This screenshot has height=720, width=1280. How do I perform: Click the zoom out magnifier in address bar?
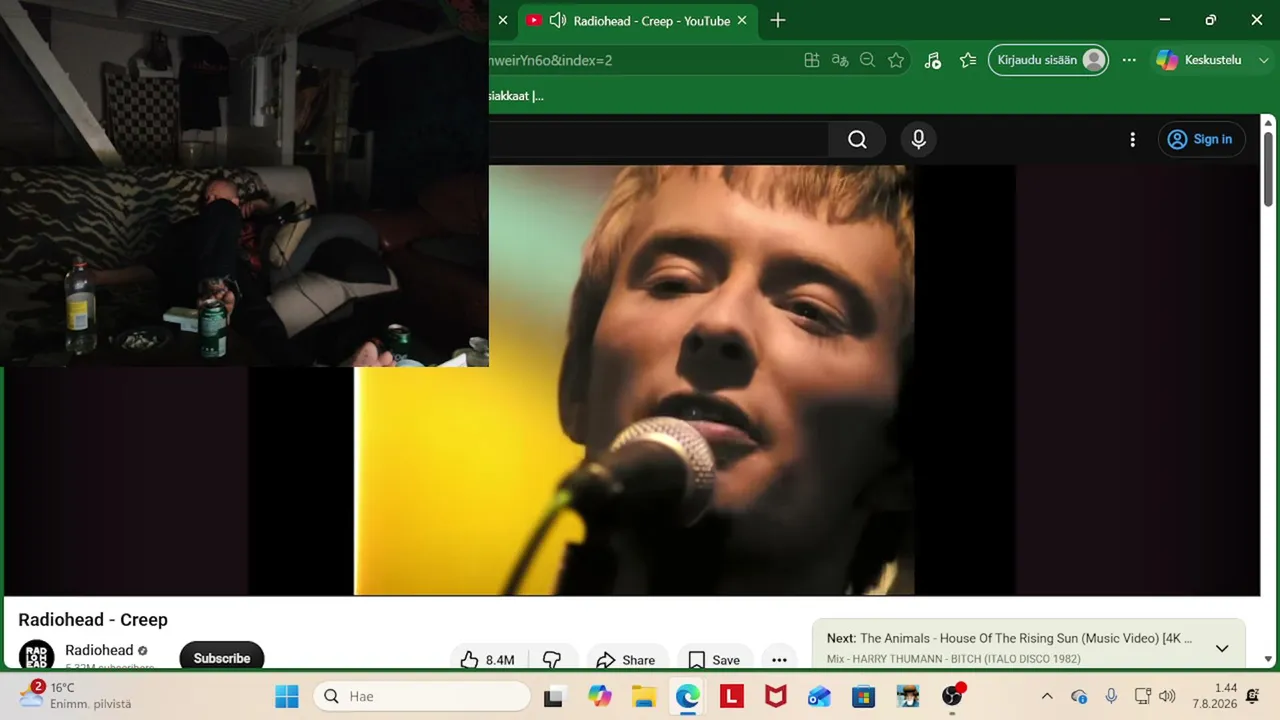click(868, 60)
